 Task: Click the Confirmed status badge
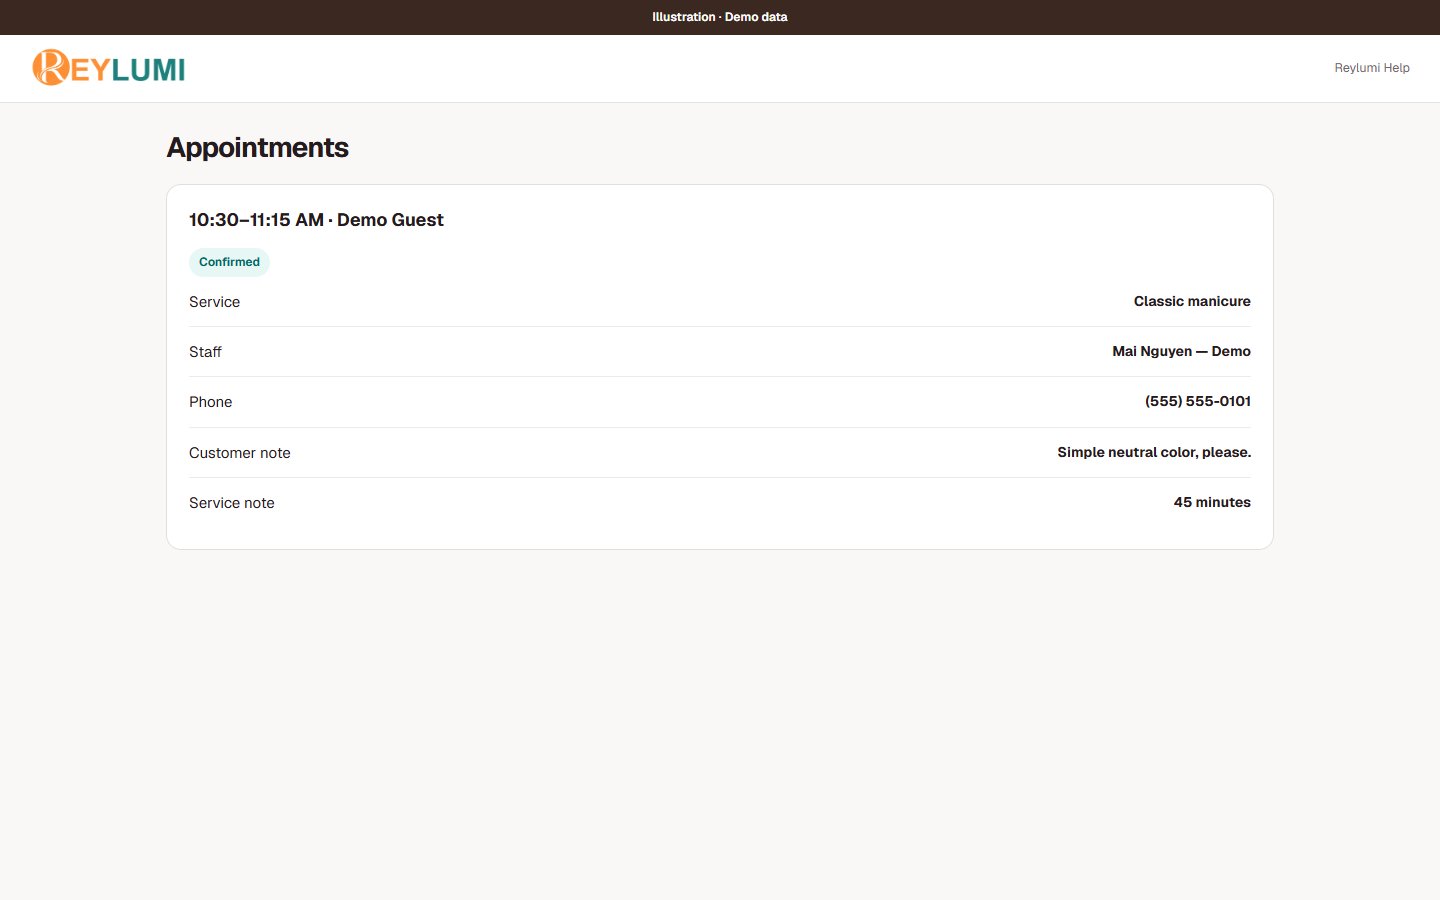pyautogui.click(x=229, y=262)
